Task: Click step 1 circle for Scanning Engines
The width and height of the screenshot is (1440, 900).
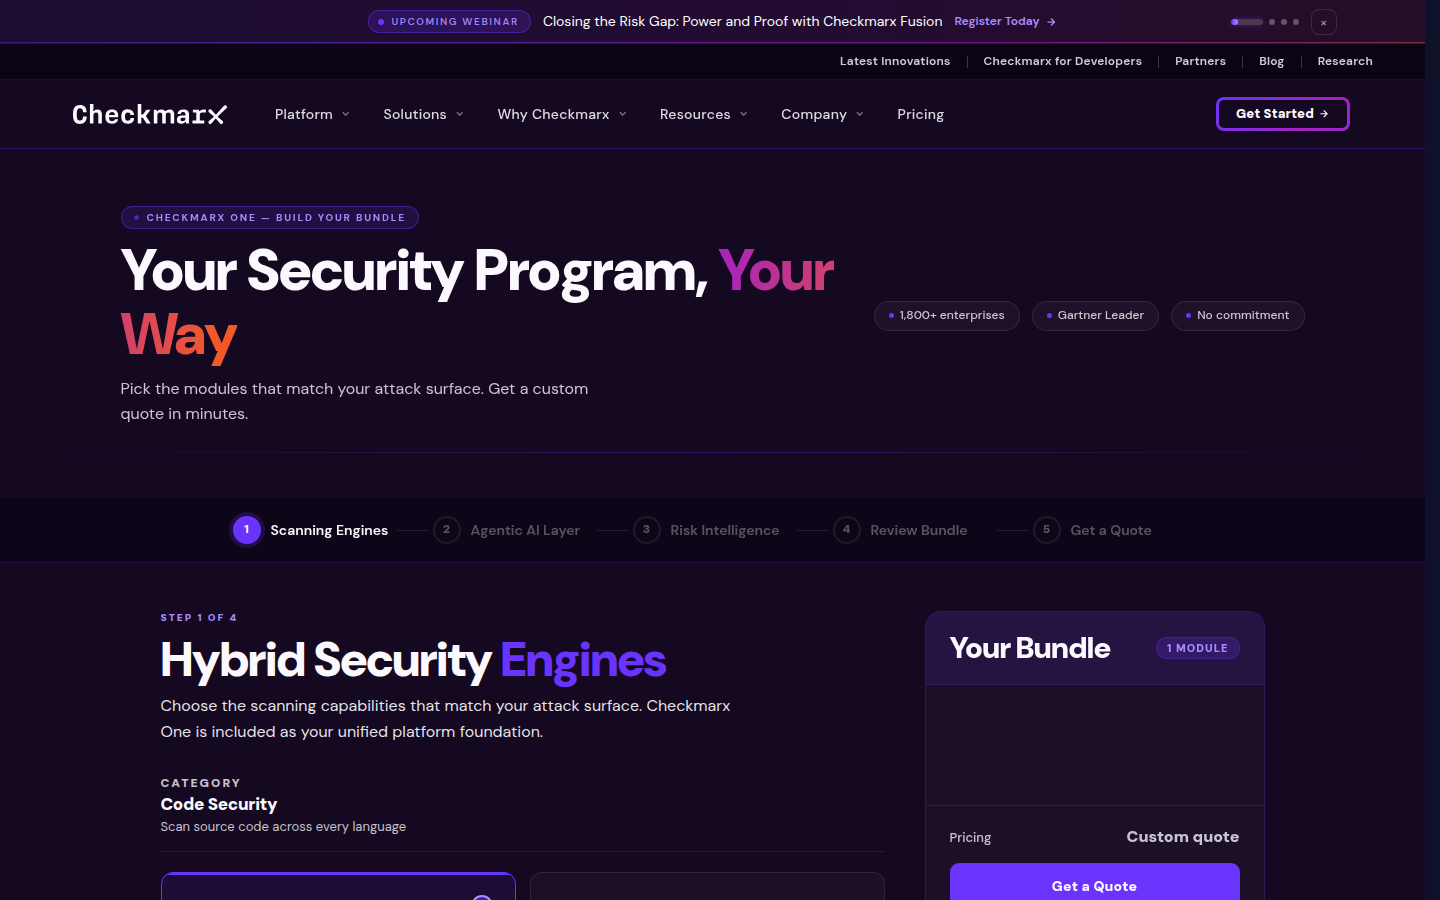Action: point(246,530)
